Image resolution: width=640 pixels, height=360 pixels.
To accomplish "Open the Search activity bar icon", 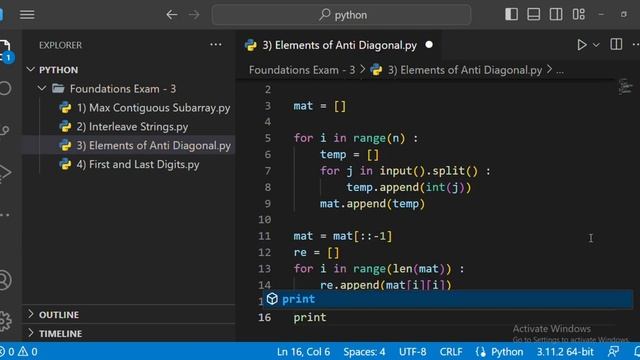I will click(x=5, y=88).
